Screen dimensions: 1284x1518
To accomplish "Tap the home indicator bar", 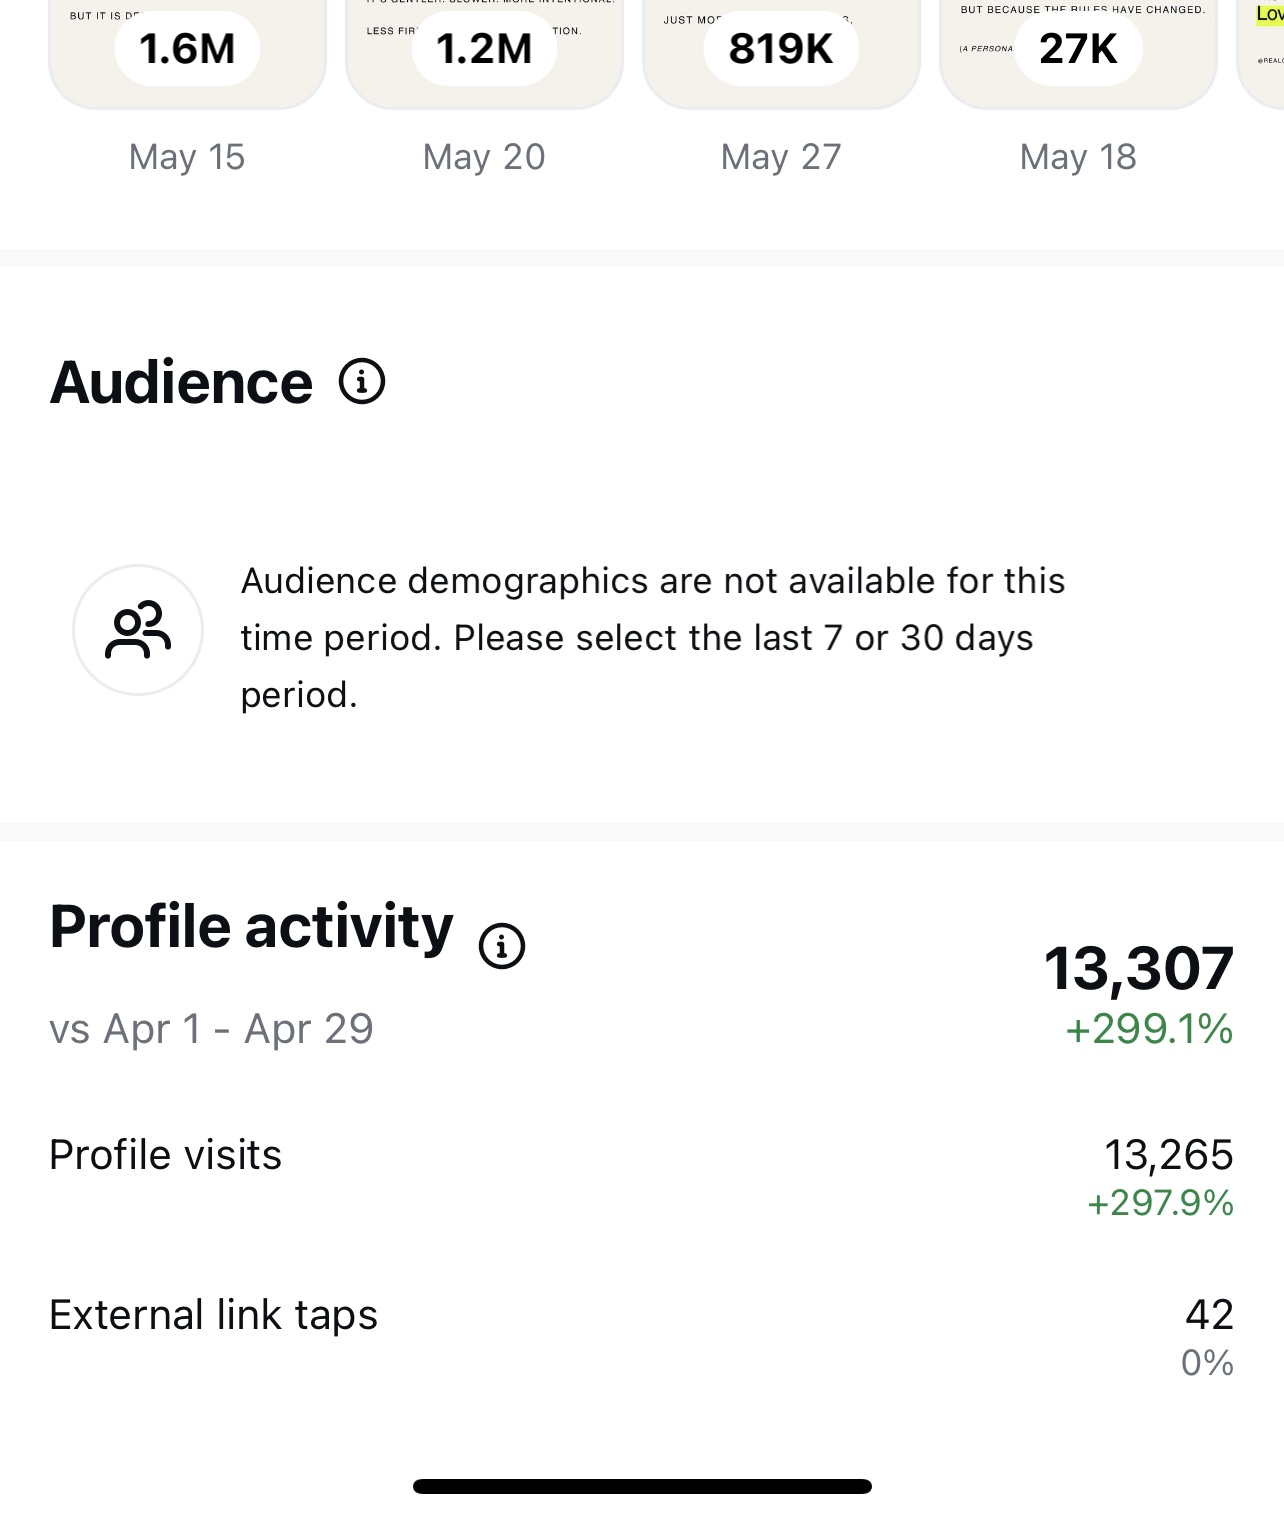I will (642, 1486).
